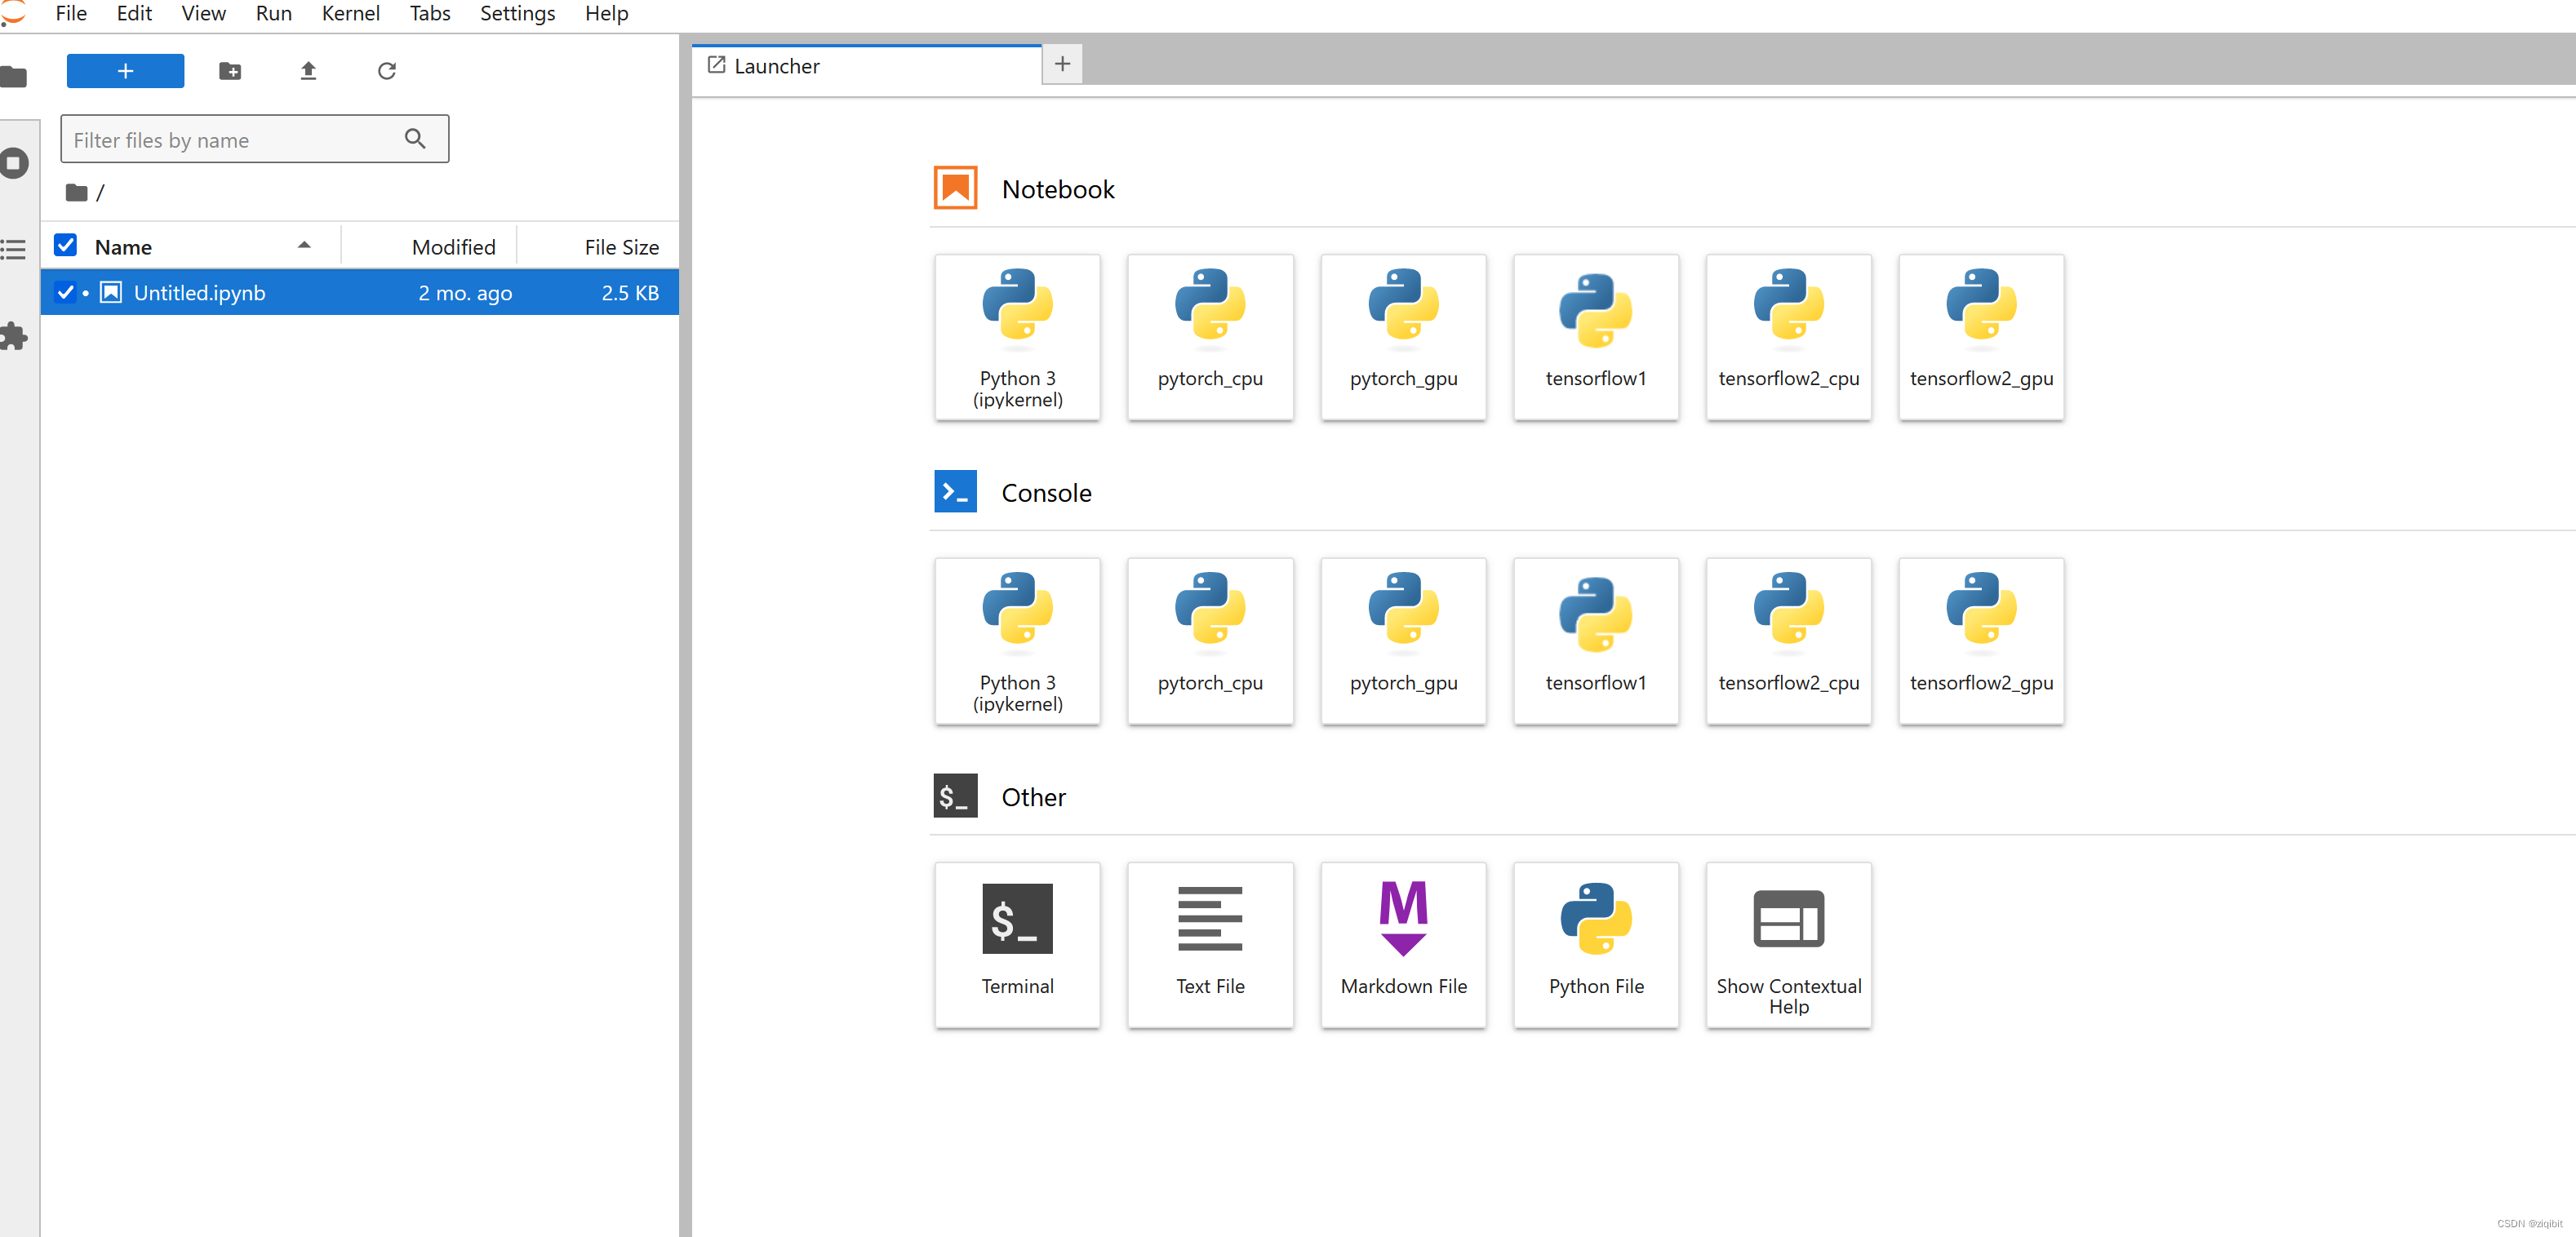Start a pytorch_cpu console

pos(1210,641)
